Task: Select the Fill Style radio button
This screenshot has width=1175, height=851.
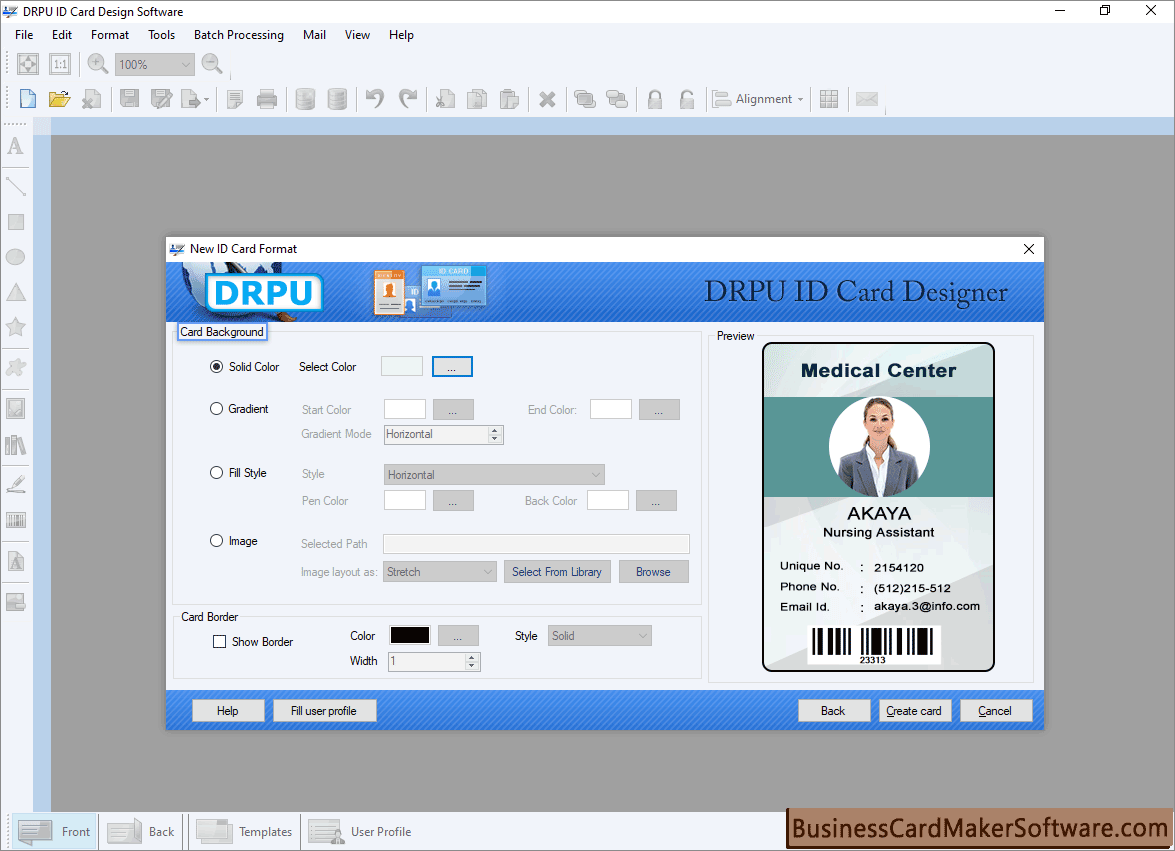Action: (217, 473)
